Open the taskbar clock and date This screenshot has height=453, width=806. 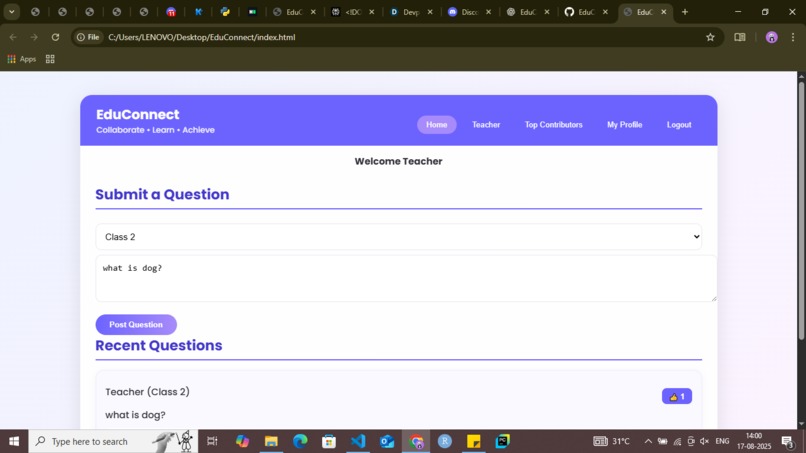tap(754, 441)
